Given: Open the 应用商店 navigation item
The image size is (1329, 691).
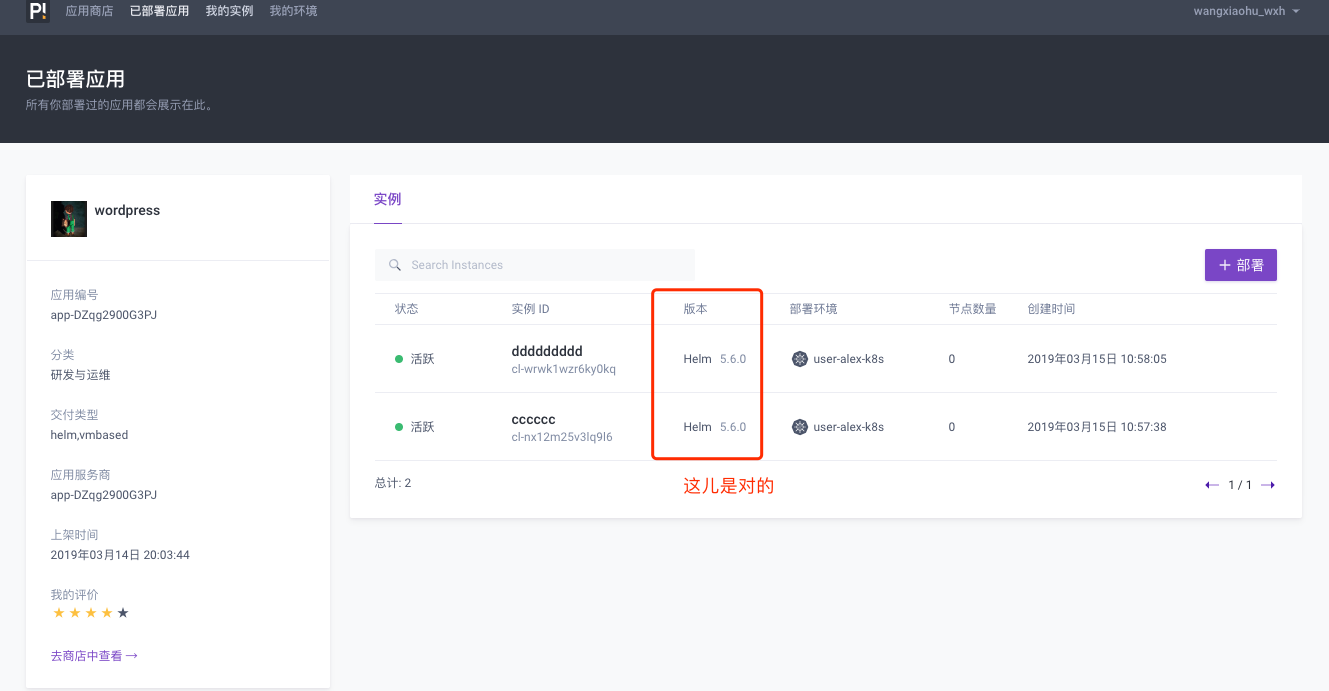Looking at the screenshot, I should tap(89, 11).
